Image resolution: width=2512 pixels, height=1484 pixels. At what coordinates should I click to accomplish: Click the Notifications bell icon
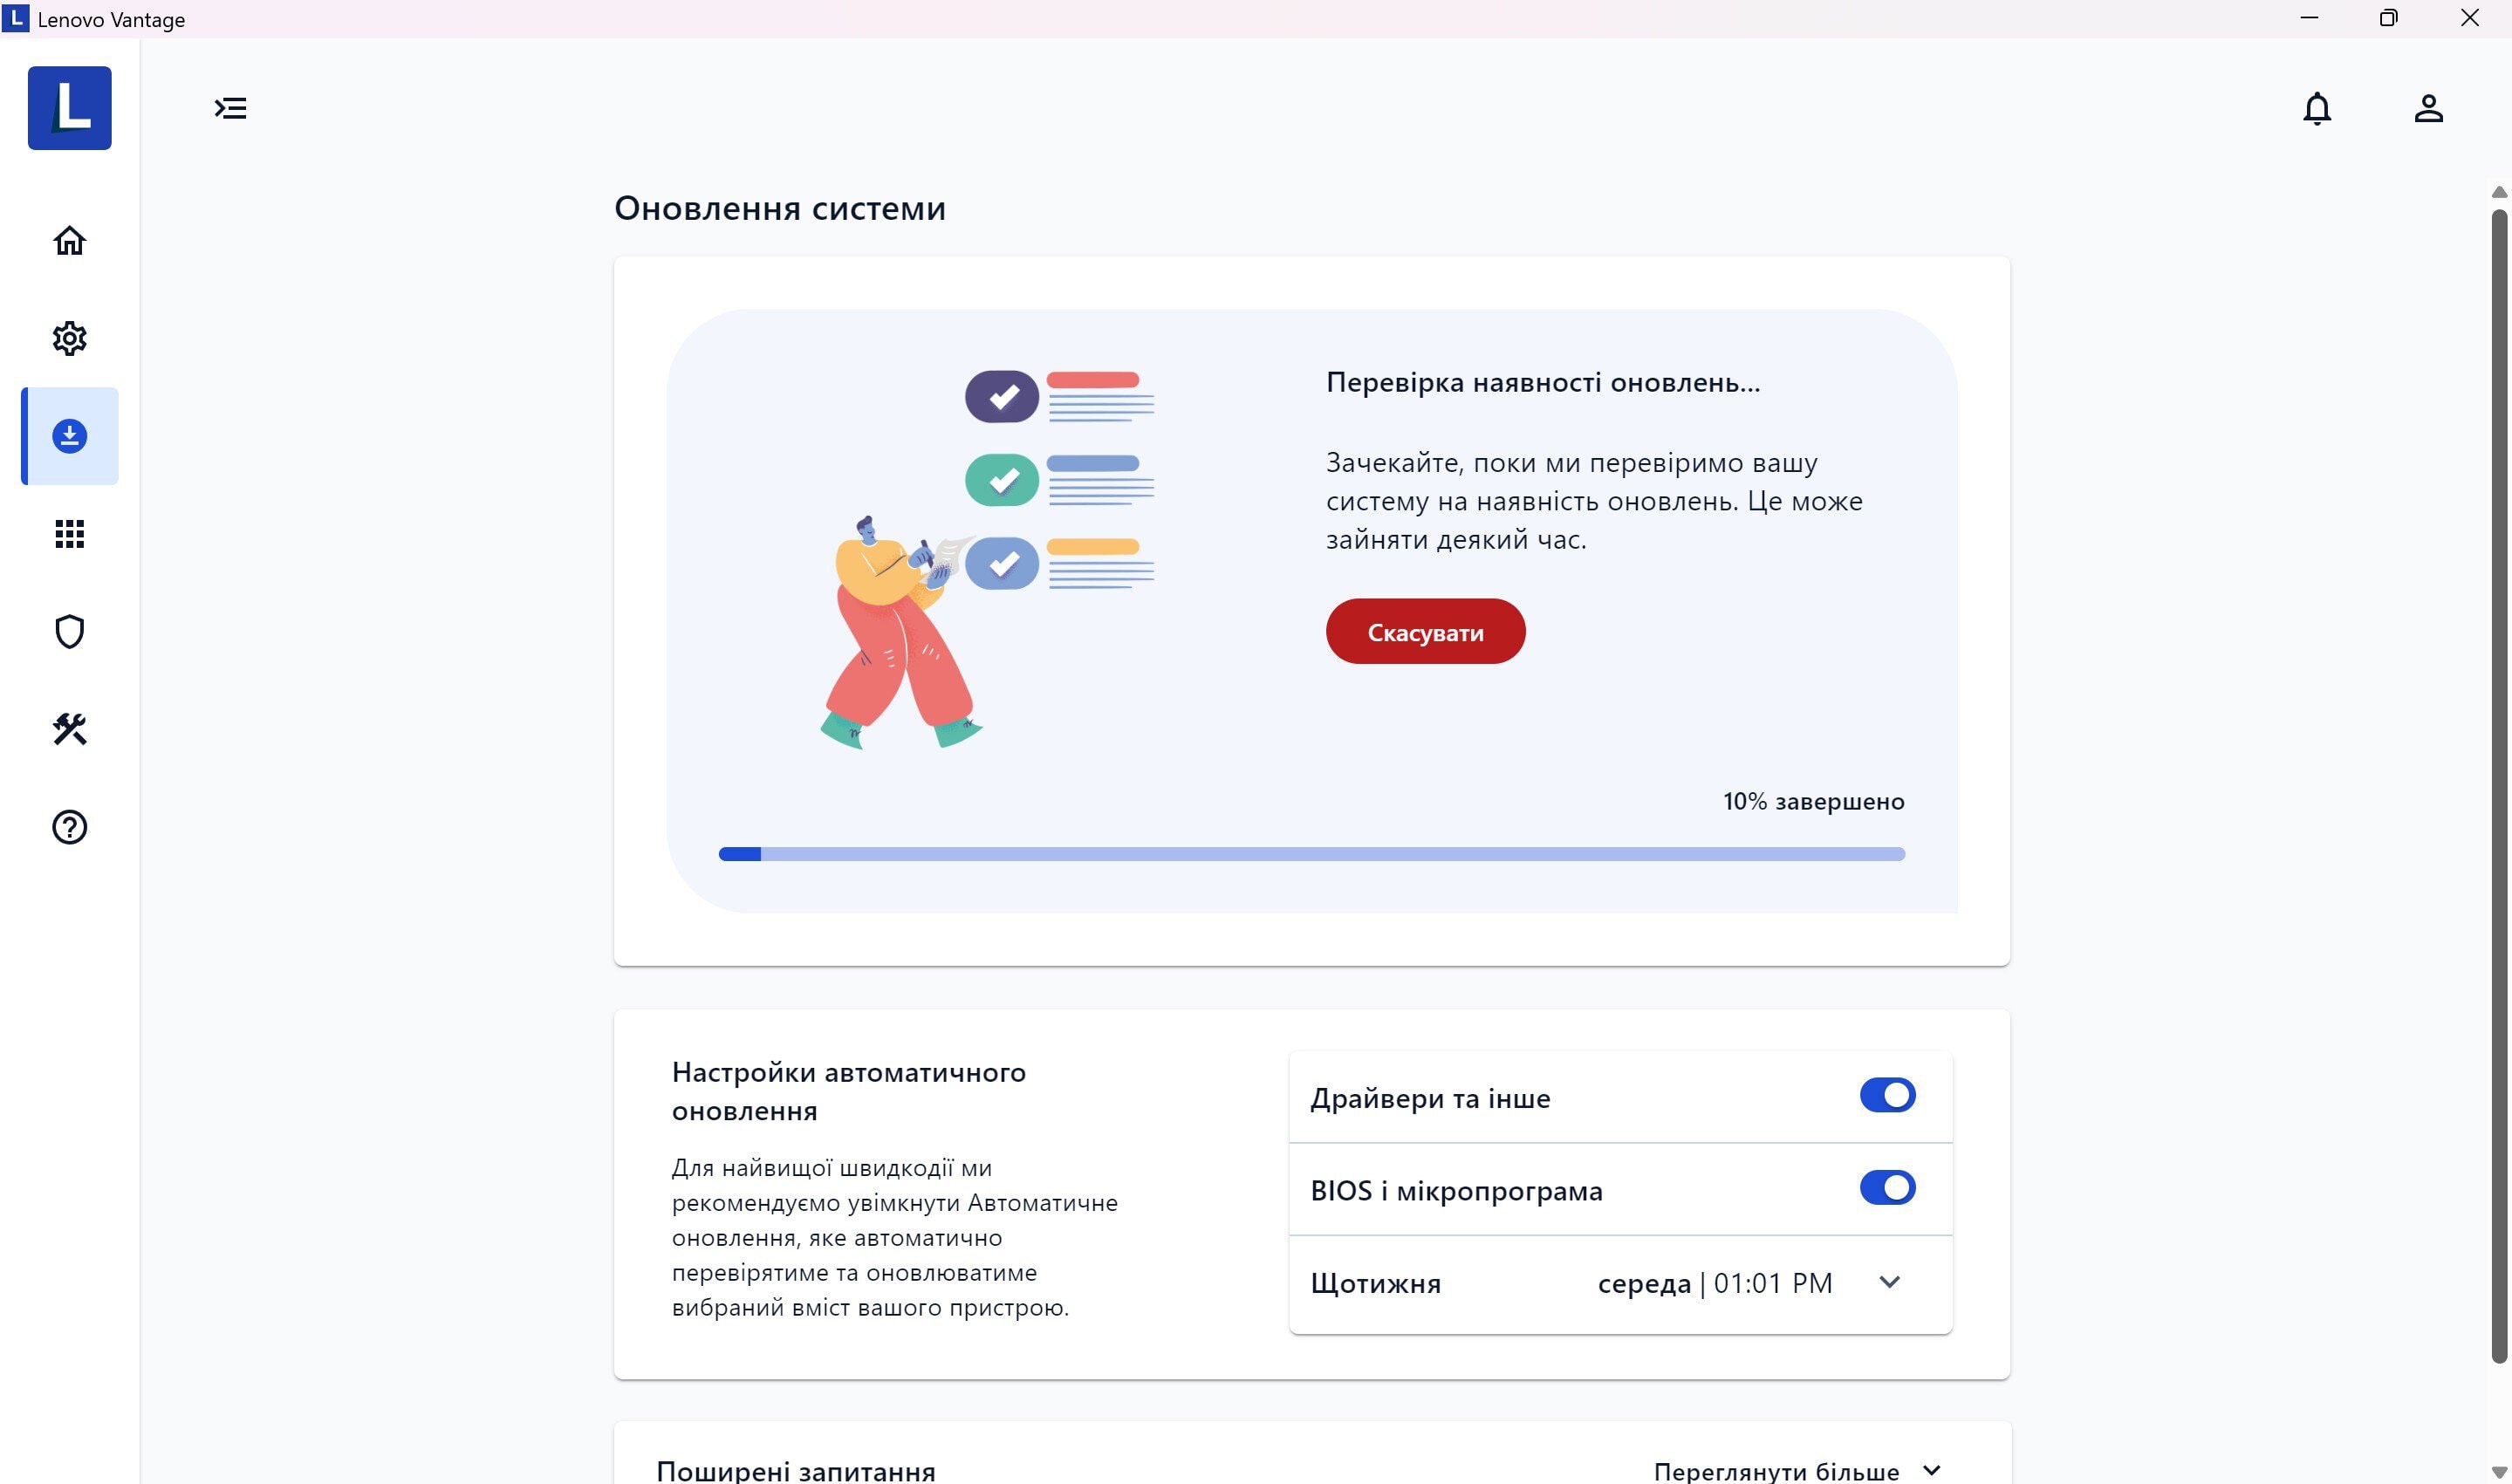pos(2317,108)
